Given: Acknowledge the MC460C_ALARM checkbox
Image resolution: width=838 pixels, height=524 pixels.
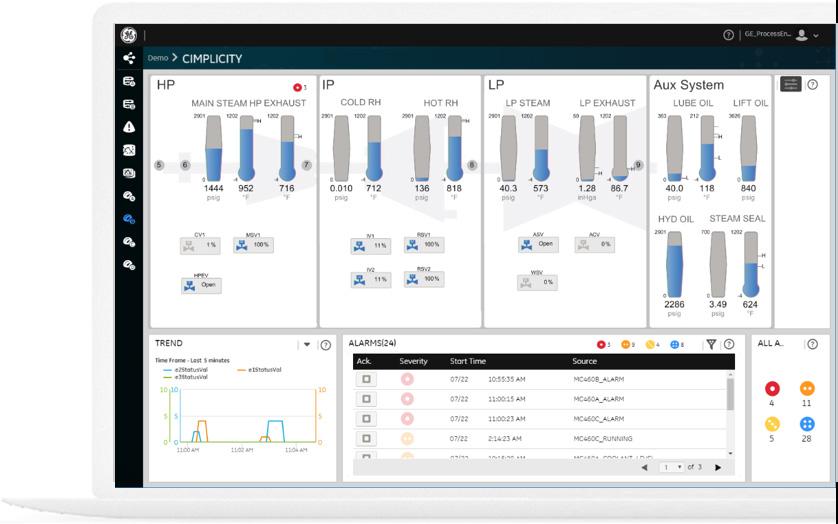Looking at the screenshot, I should click(x=366, y=419).
